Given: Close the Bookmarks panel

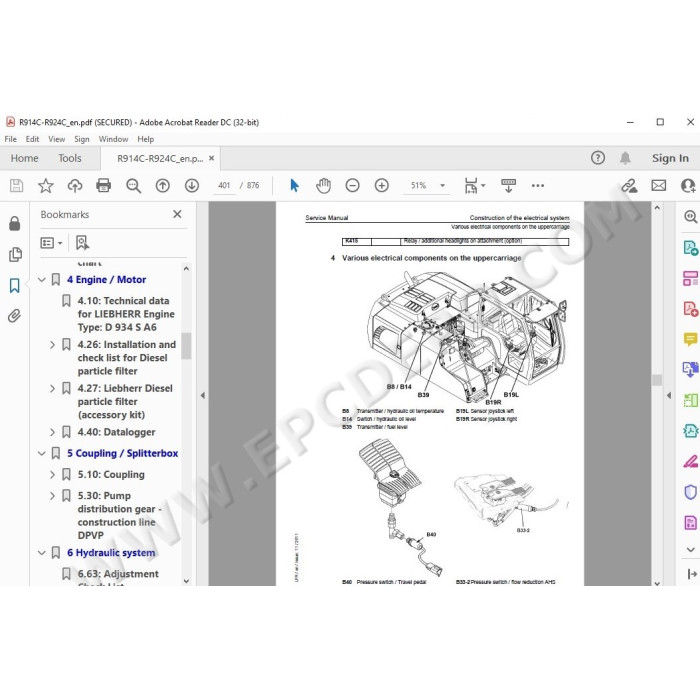Looking at the screenshot, I should [177, 214].
